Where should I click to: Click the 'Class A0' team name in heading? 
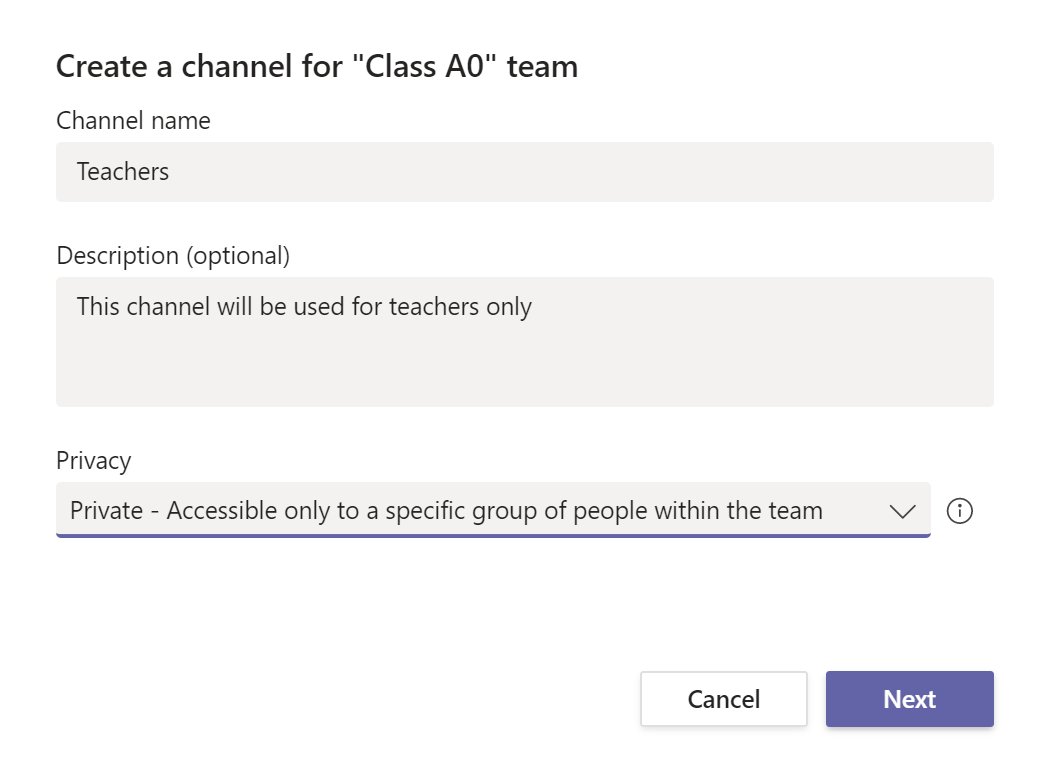[429, 67]
